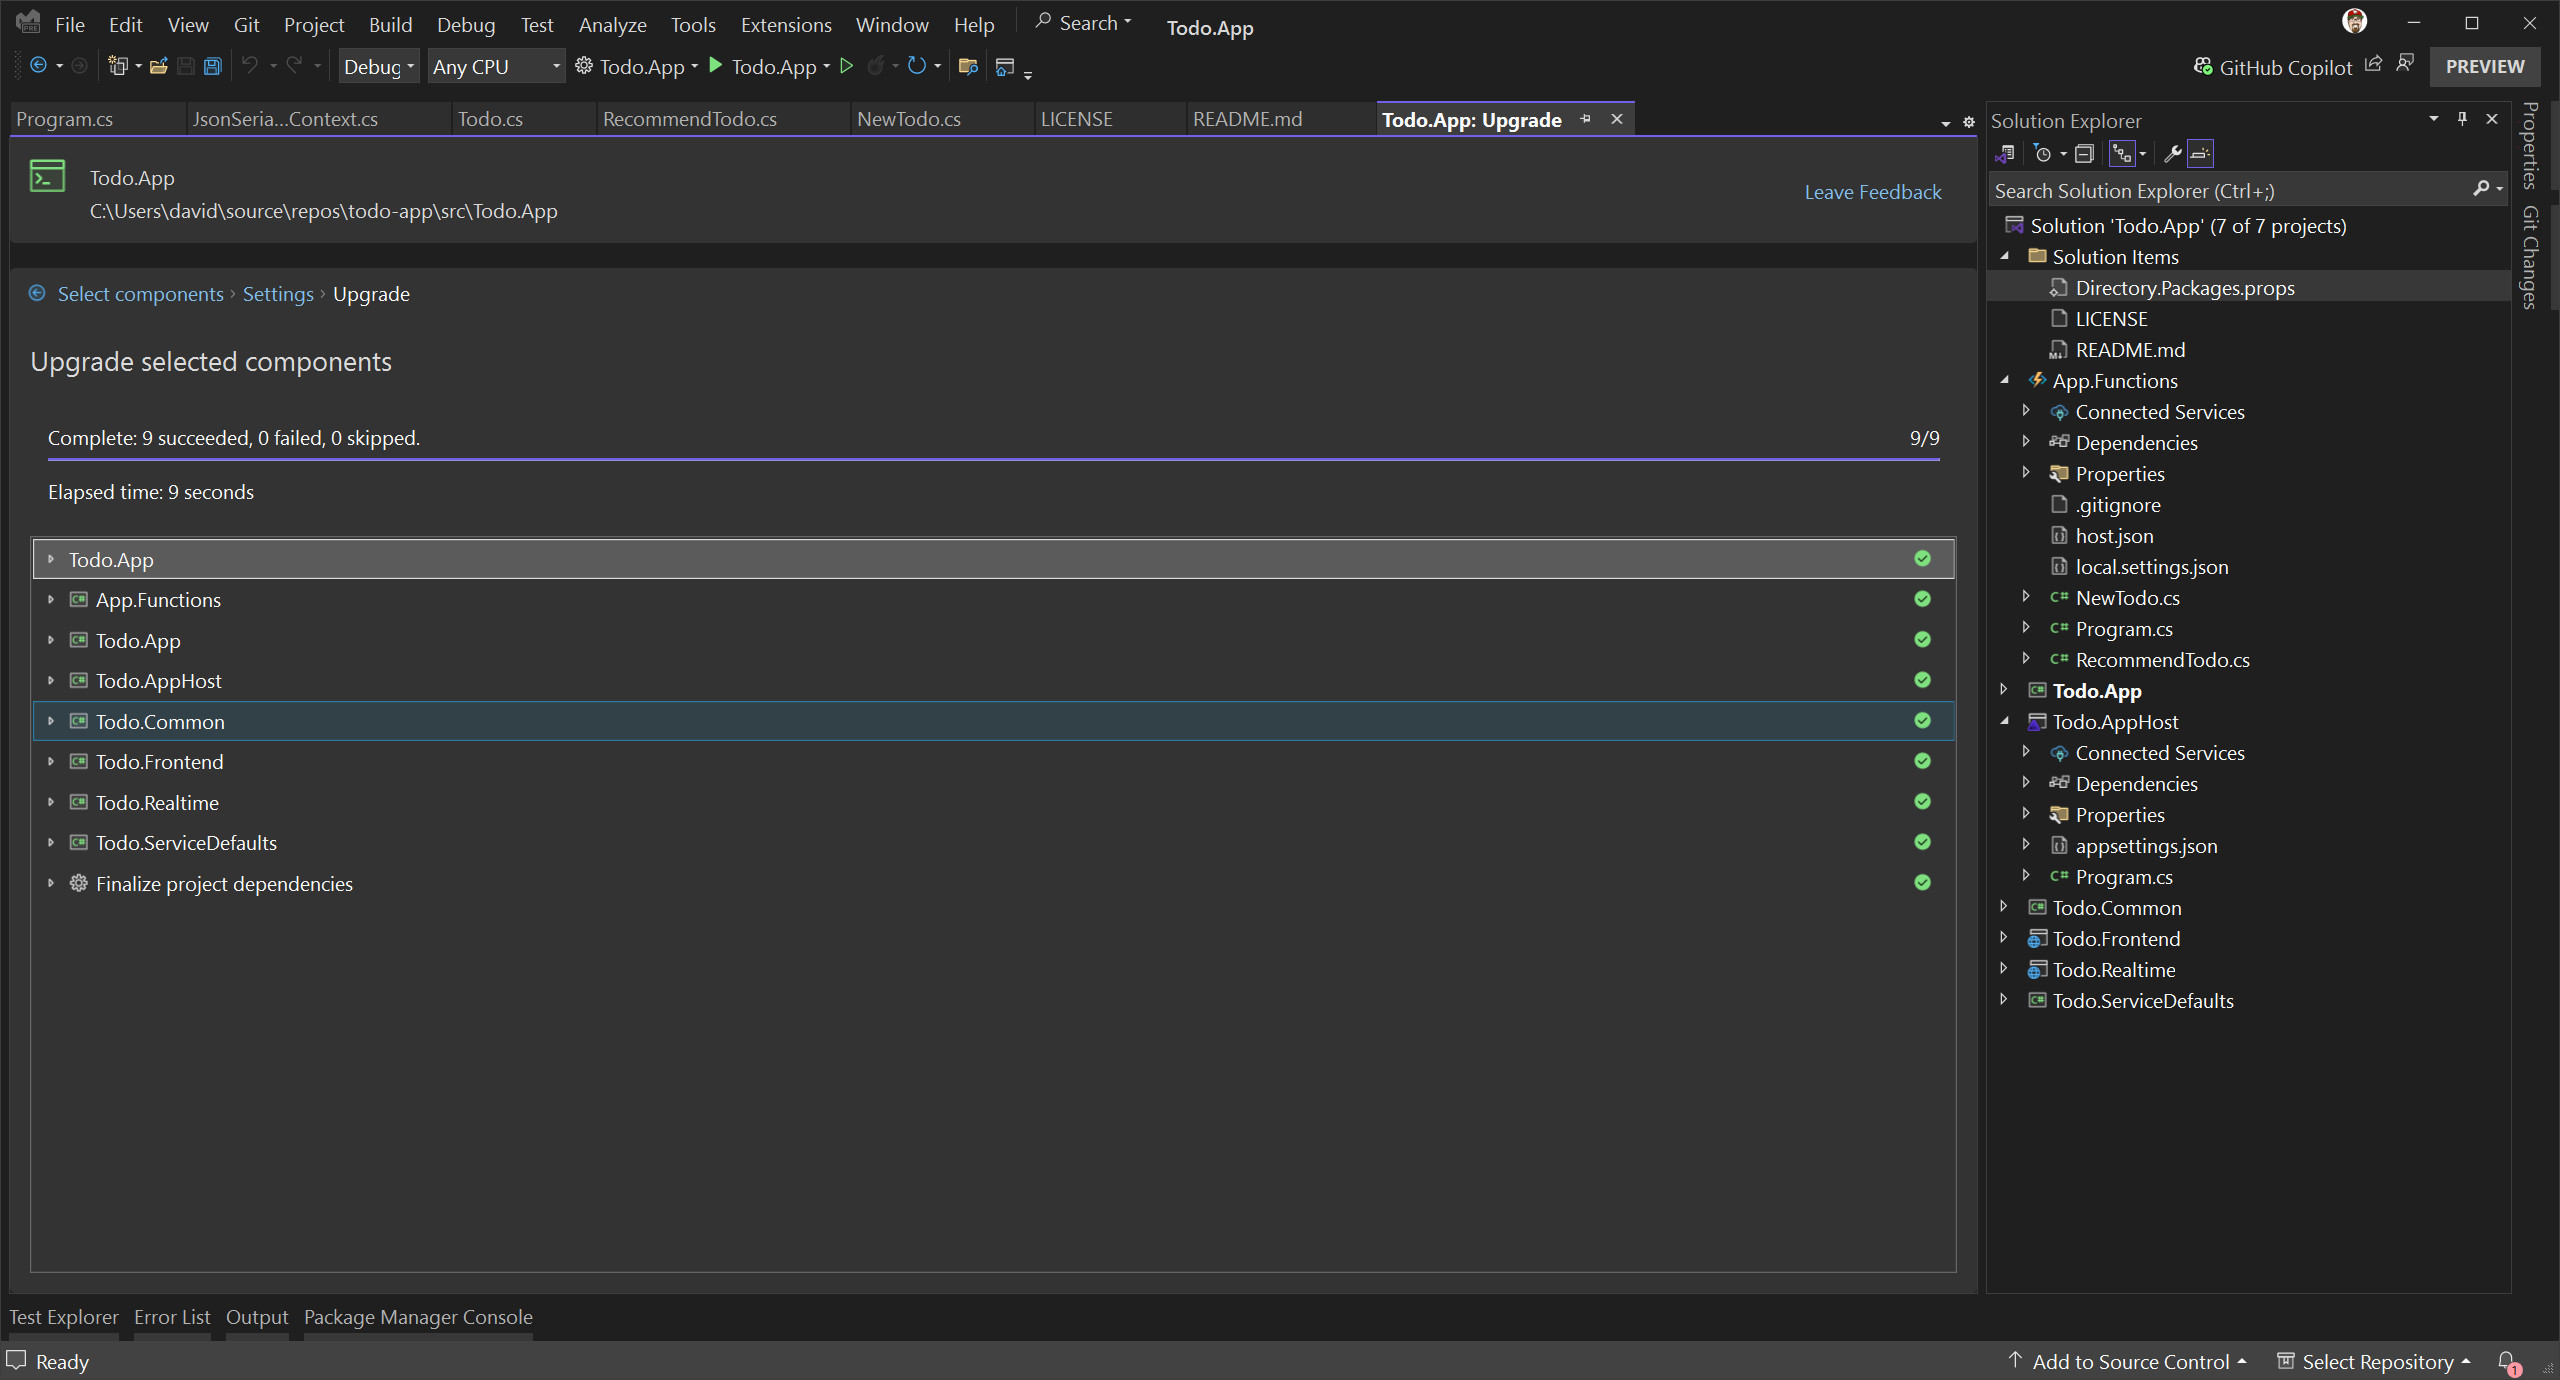The width and height of the screenshot is (2560, 1380).
Task: Expand Todo.ServiceDefaults in Solution Explorer
Action: coord(2004,1000)
